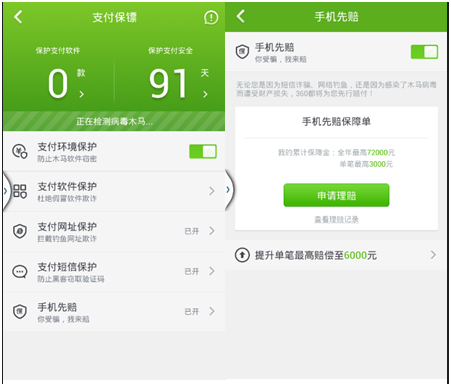This screenshot has height=386, width=451.
Task: Expand the 支付短信保护 row chevron
Action: [212, 271]
